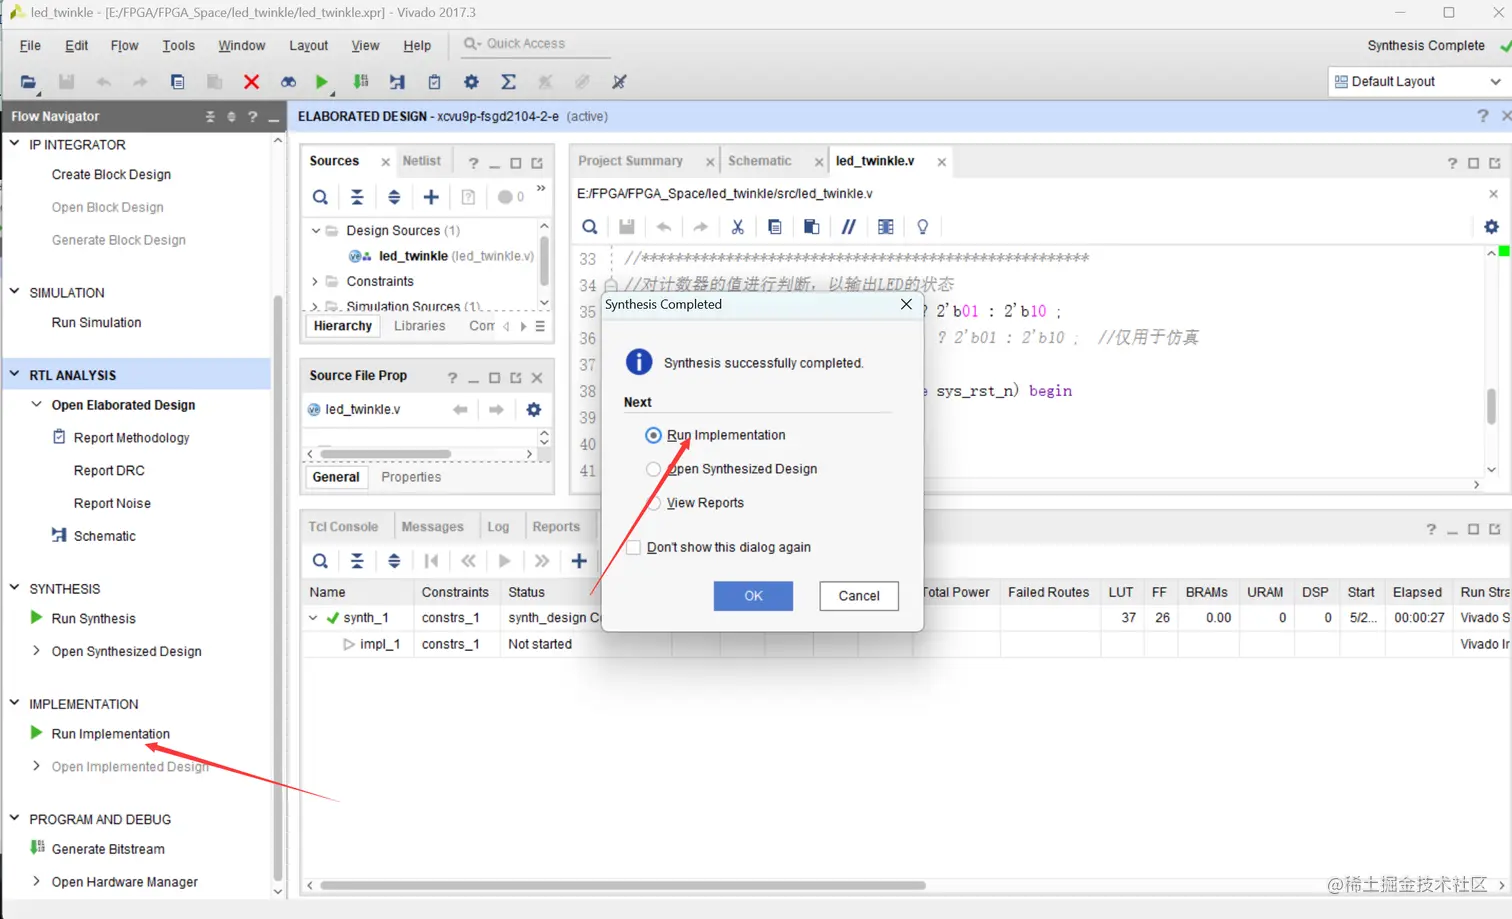The image size is (1512, 919).
Task: Add sources with the plus icon
Action: 431,197
